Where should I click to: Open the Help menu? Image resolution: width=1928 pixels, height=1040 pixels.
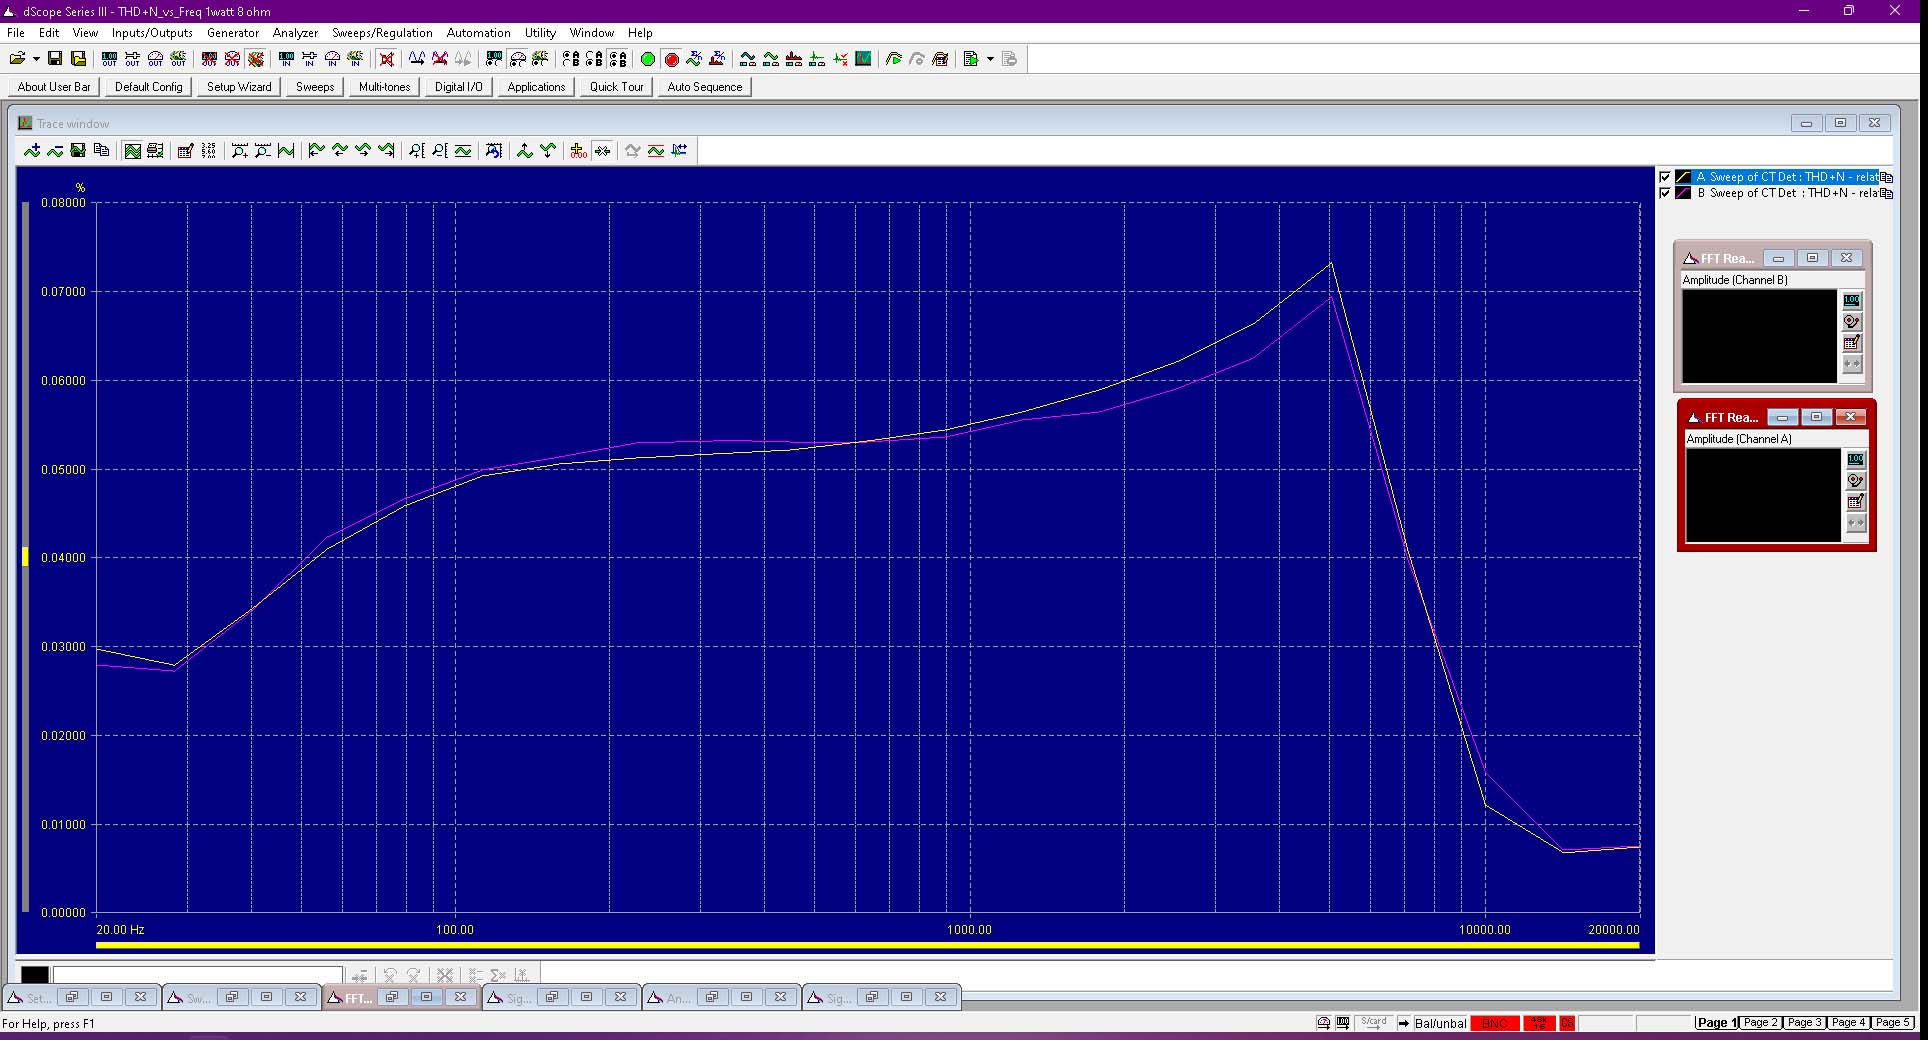click(x=640, y=33)
